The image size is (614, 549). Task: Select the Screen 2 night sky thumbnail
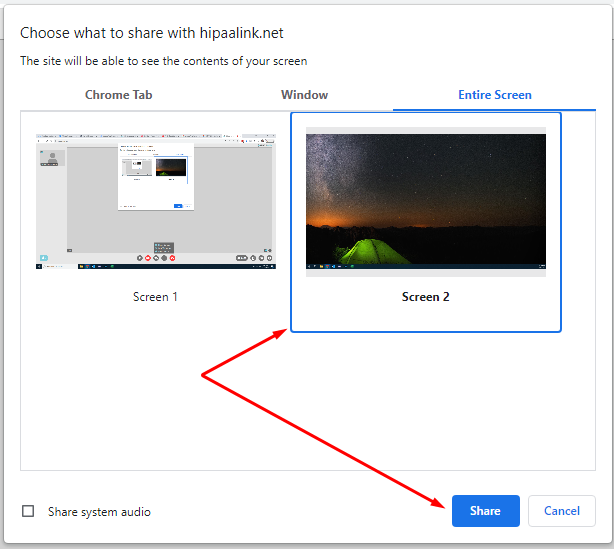coord(426,200)
